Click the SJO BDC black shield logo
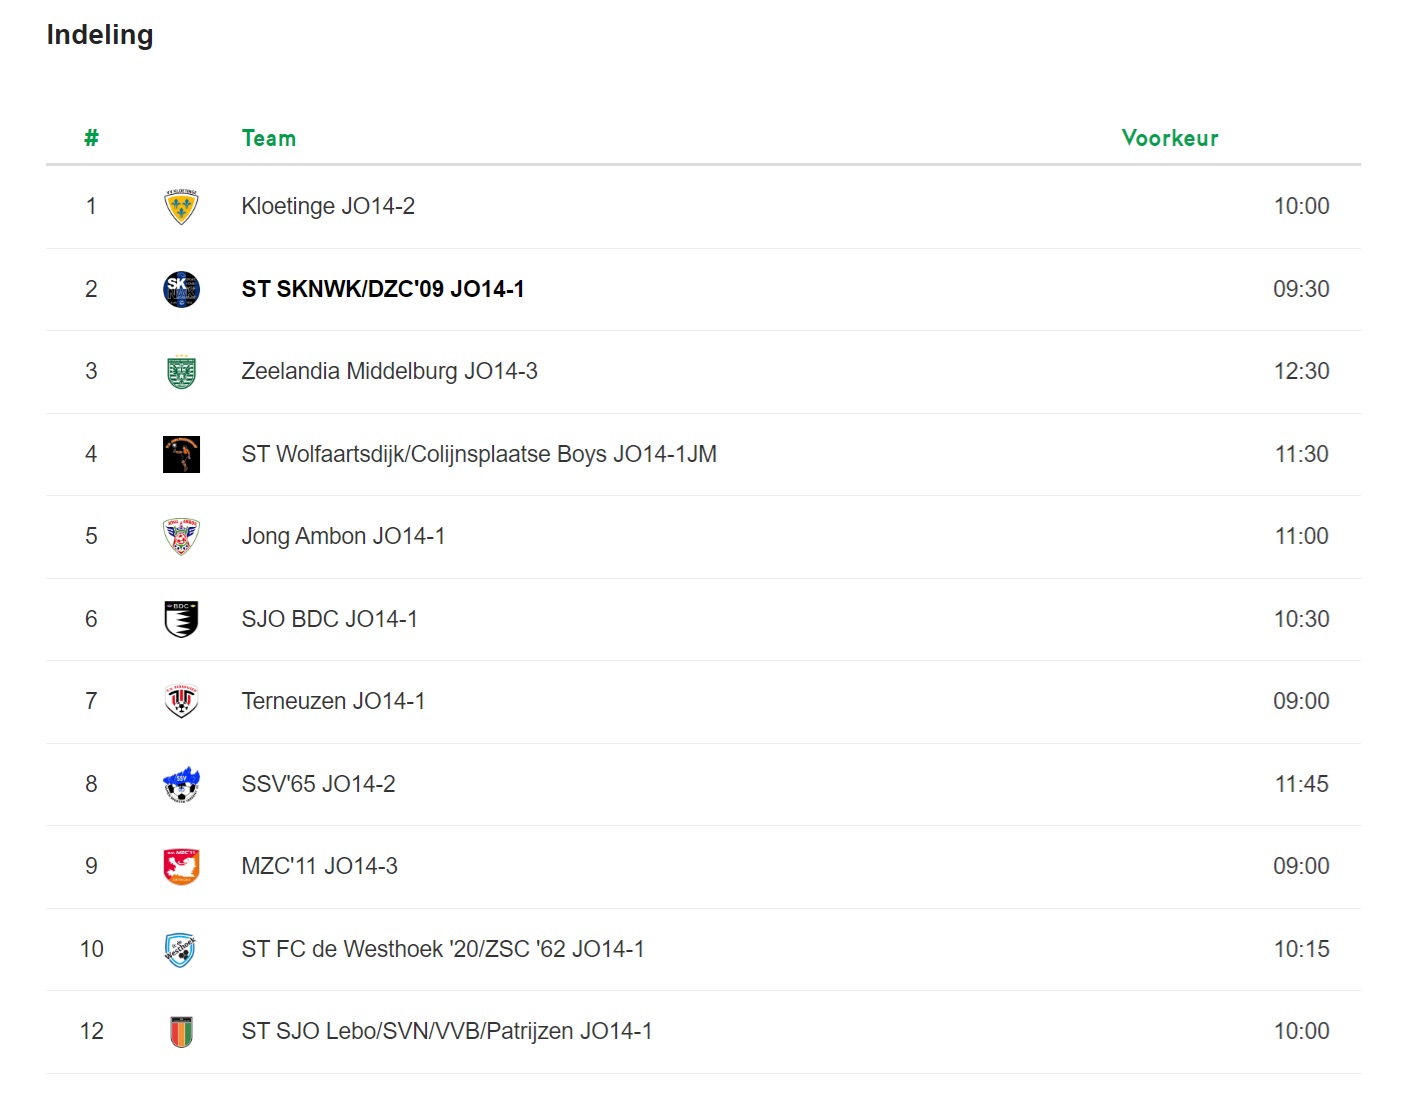1405x1098 pixels. tap(181, 619)
